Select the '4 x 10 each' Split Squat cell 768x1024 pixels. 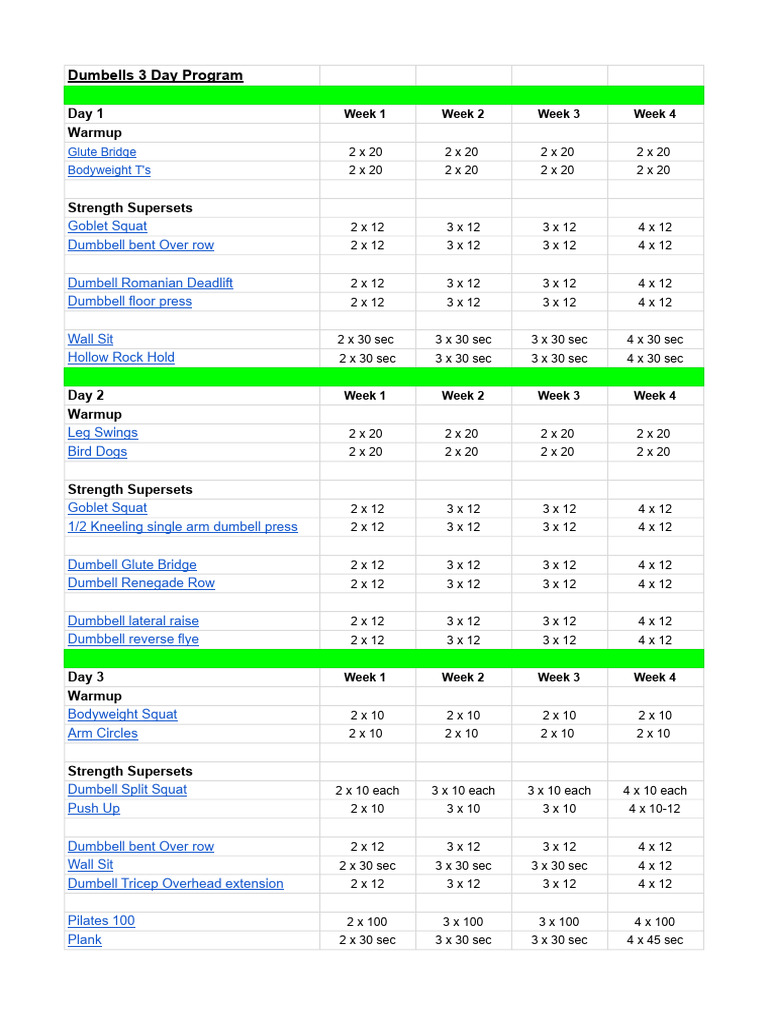(x=654, y=790)
